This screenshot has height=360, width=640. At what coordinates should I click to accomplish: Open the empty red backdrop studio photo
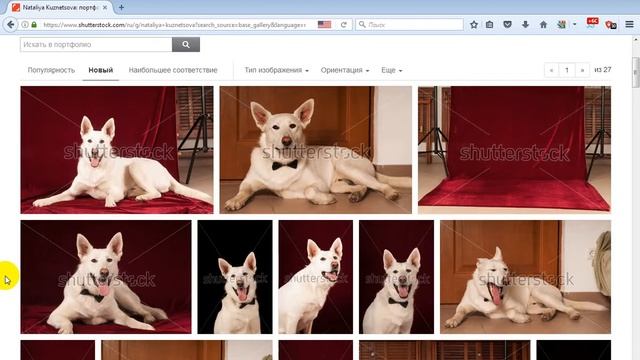(514, 150)
